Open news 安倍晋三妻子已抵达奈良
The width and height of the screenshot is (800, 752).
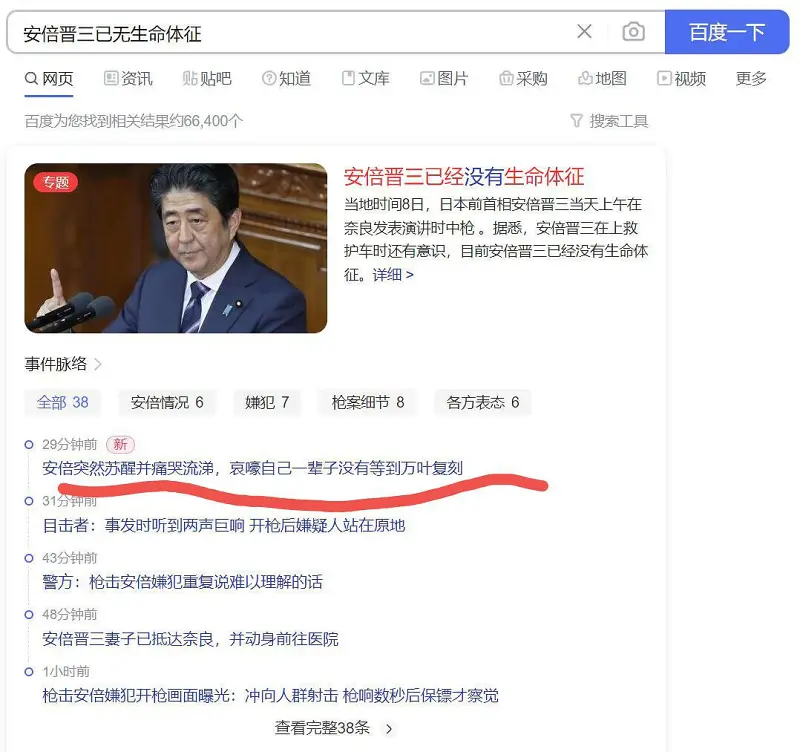[190, 639]
